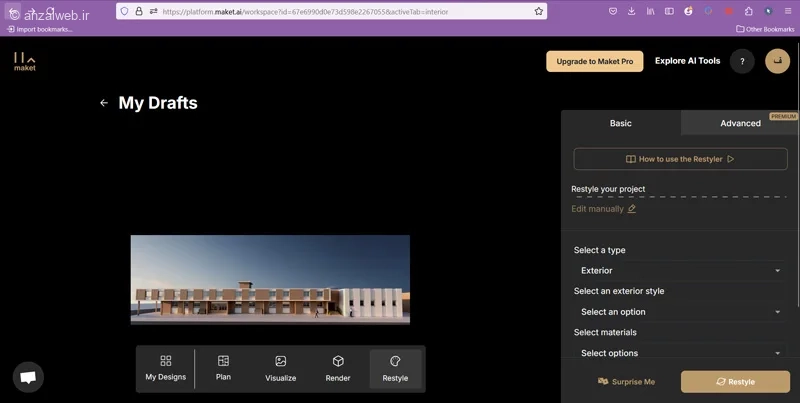Click the red extension icon in toolbar

click(729, 11)
